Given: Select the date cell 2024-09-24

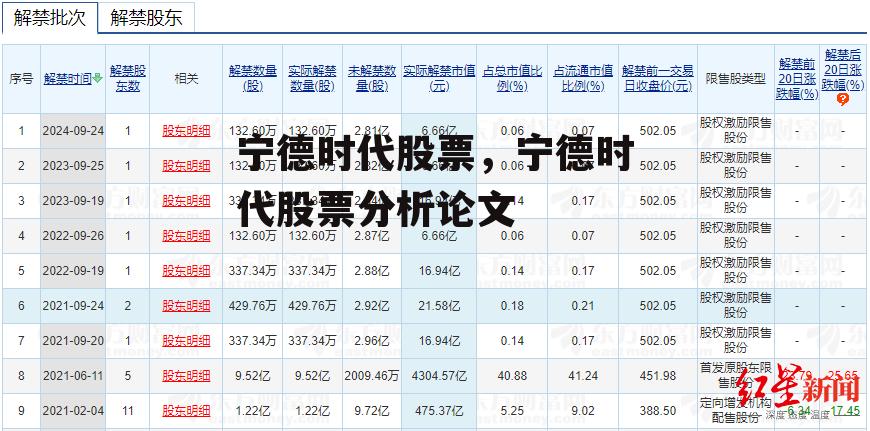Looking at the screenshot, I should tap(73, 131).
